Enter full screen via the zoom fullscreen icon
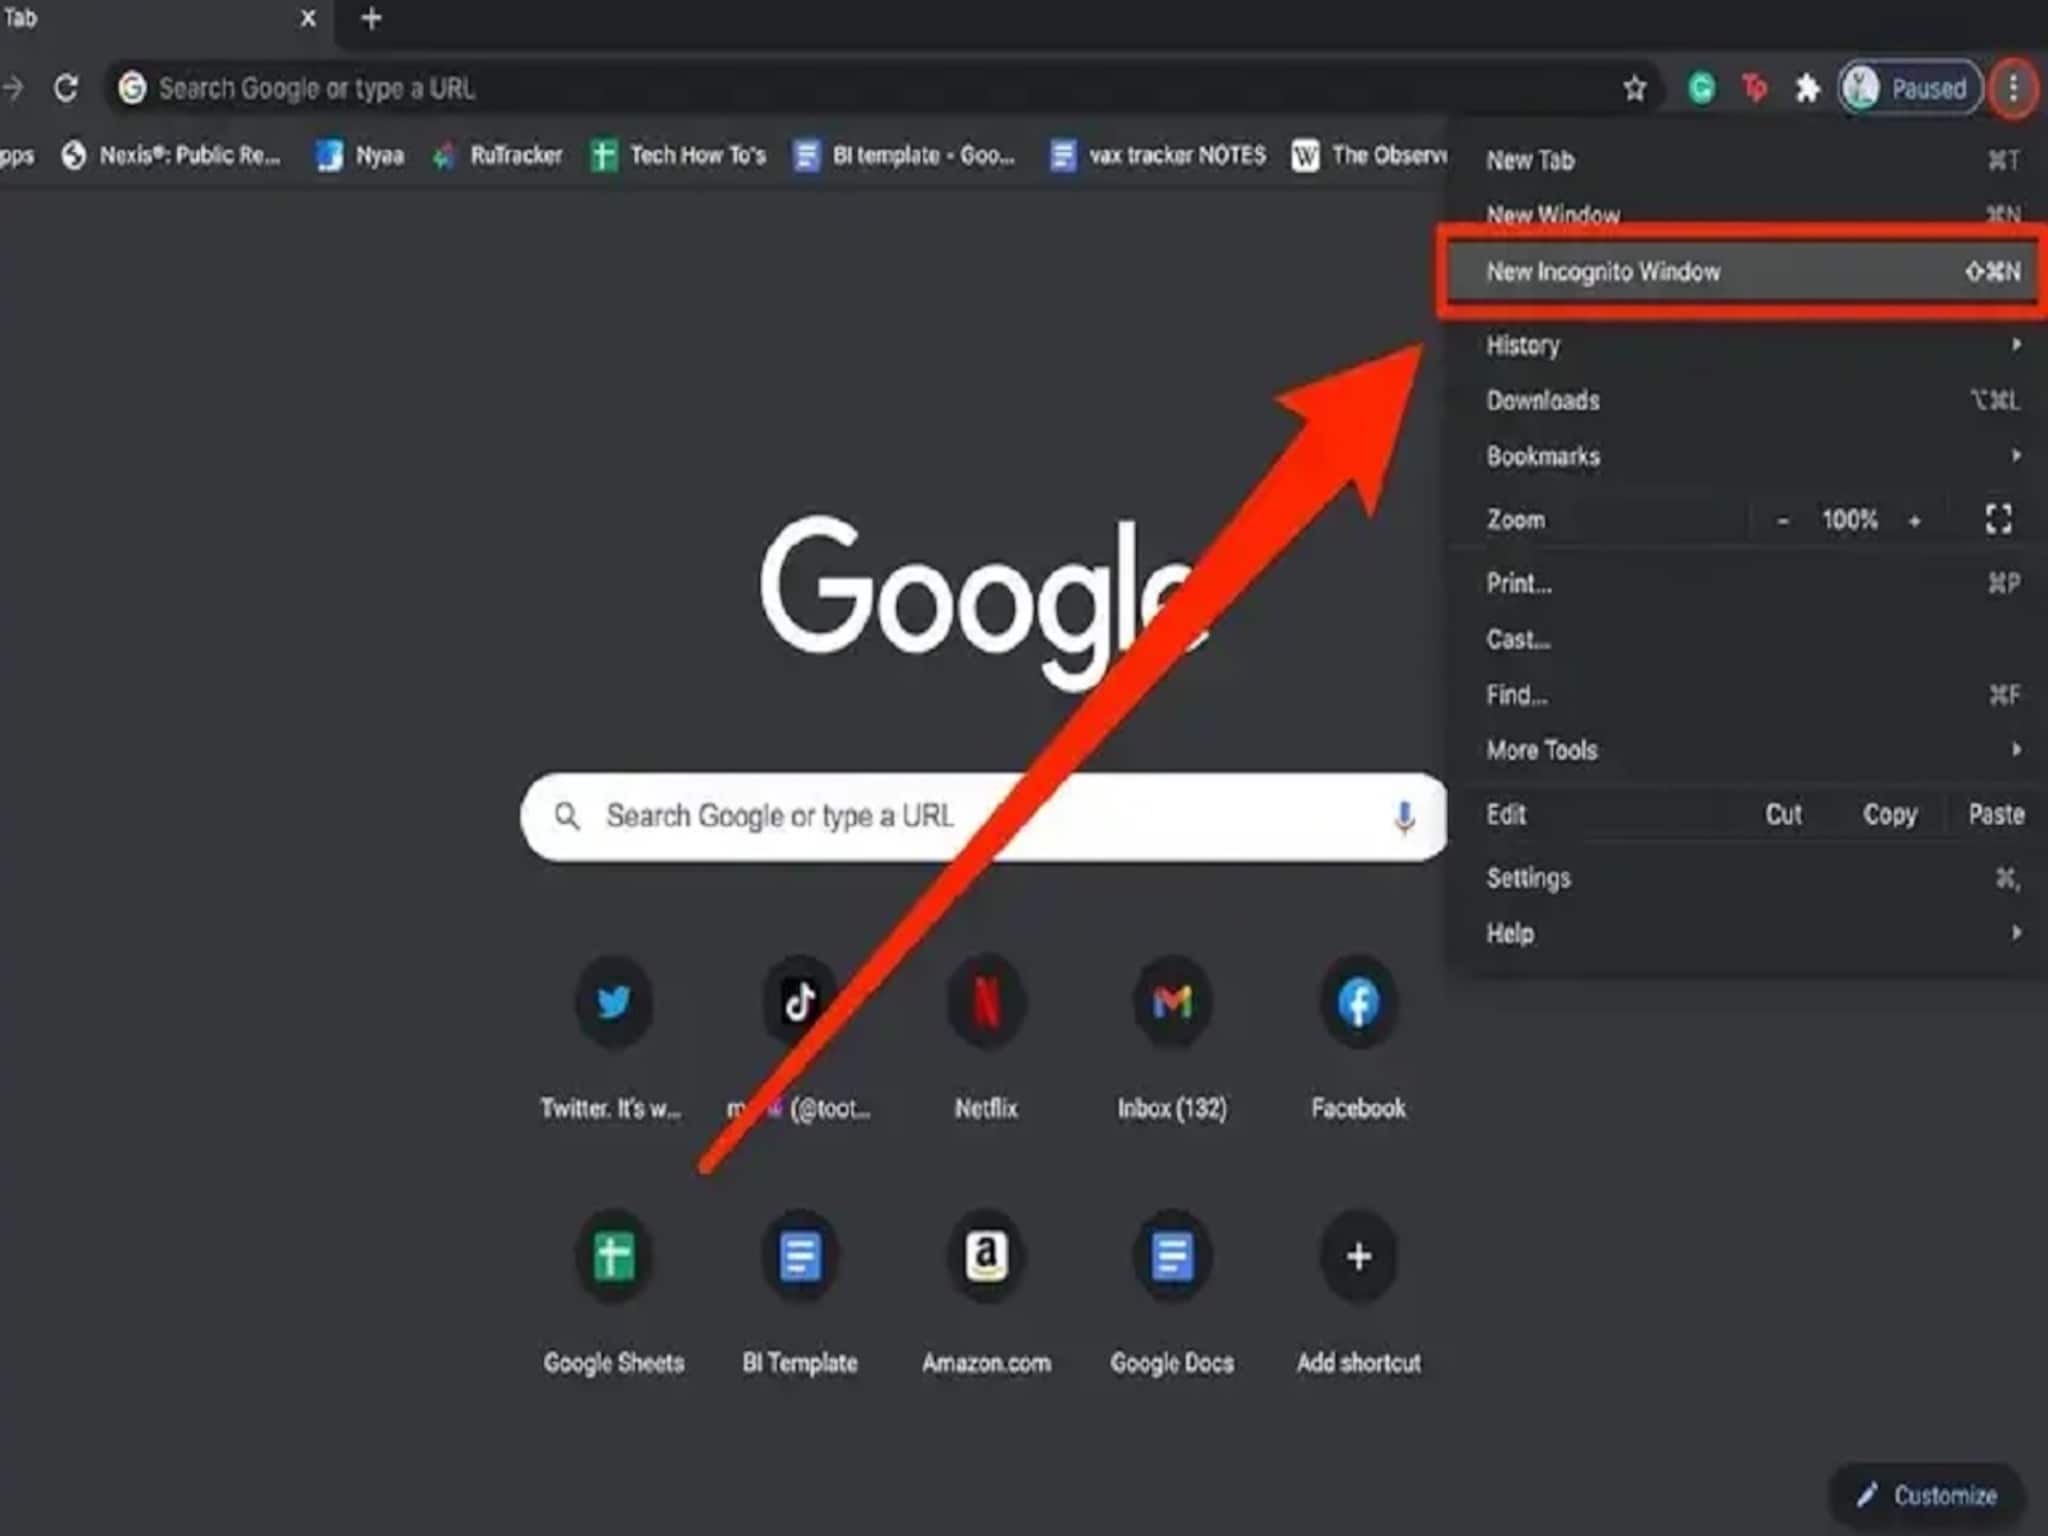 [2000, 519]
